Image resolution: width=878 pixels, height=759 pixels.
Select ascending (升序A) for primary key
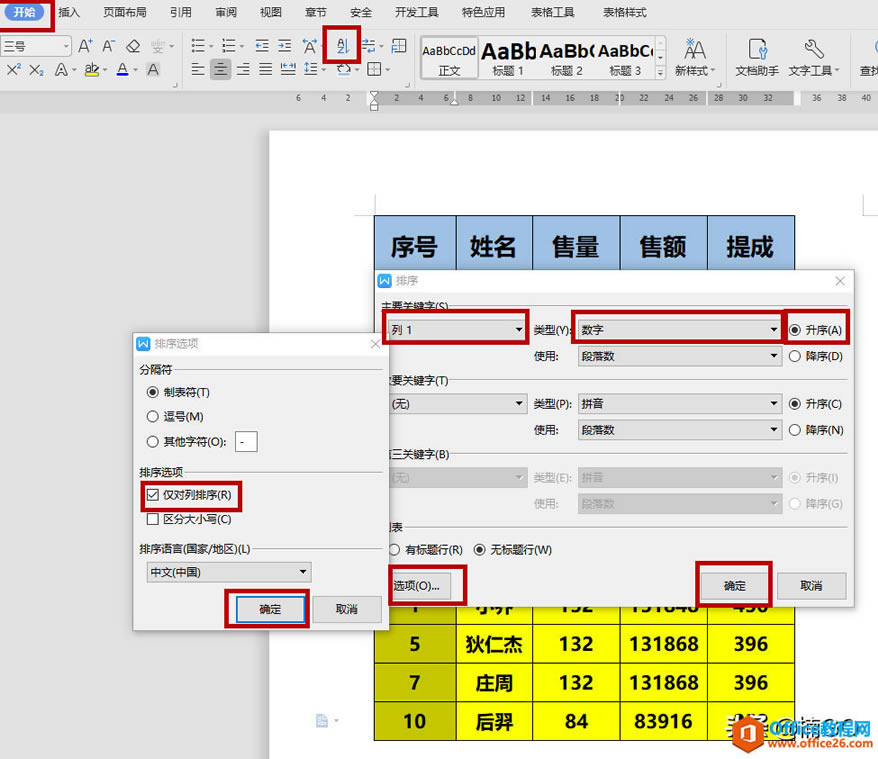click(x=795, y=330)
